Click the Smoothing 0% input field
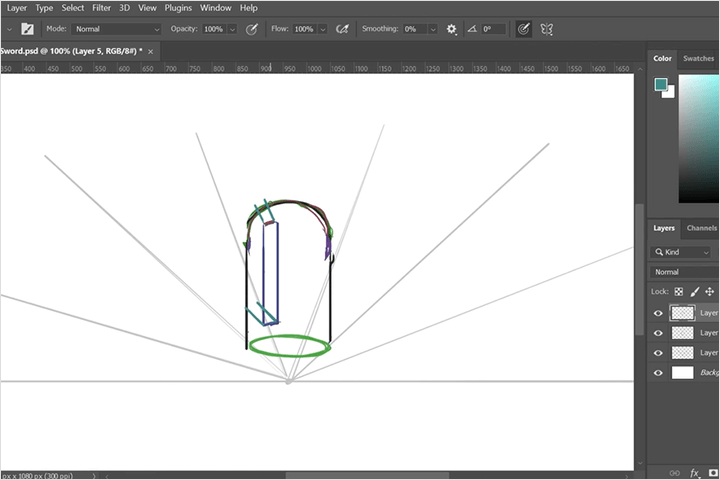This screenshot has height=480, width=720. coord(415,29)
